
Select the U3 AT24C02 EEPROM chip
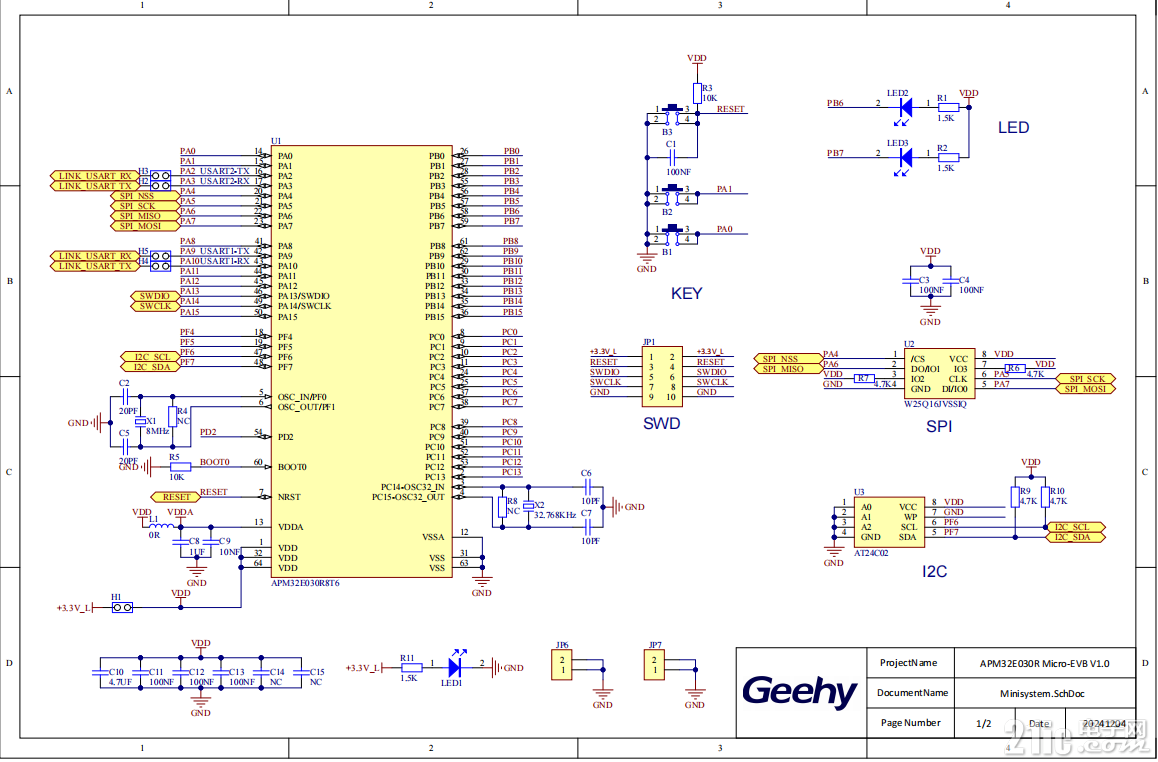(x=889, y=522)
